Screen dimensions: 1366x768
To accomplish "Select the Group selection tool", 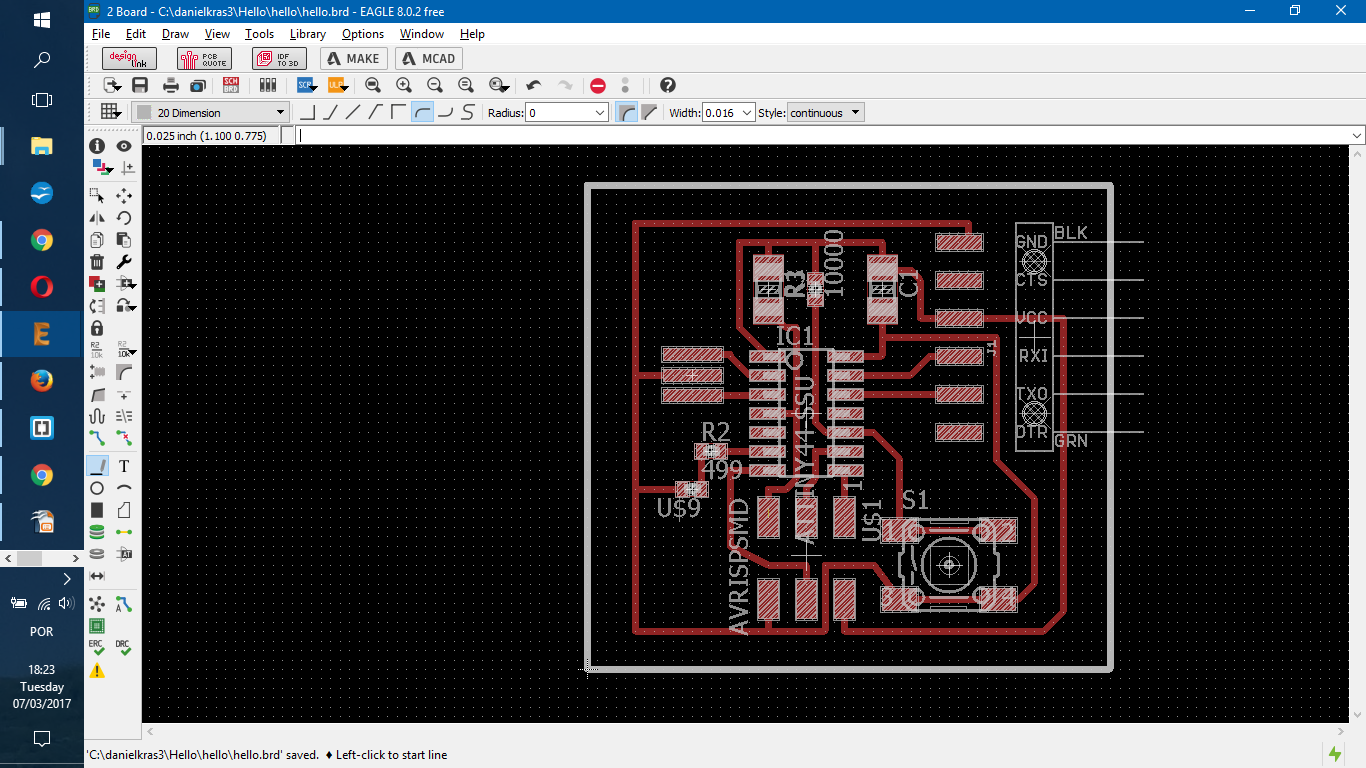I will (97, 195).
